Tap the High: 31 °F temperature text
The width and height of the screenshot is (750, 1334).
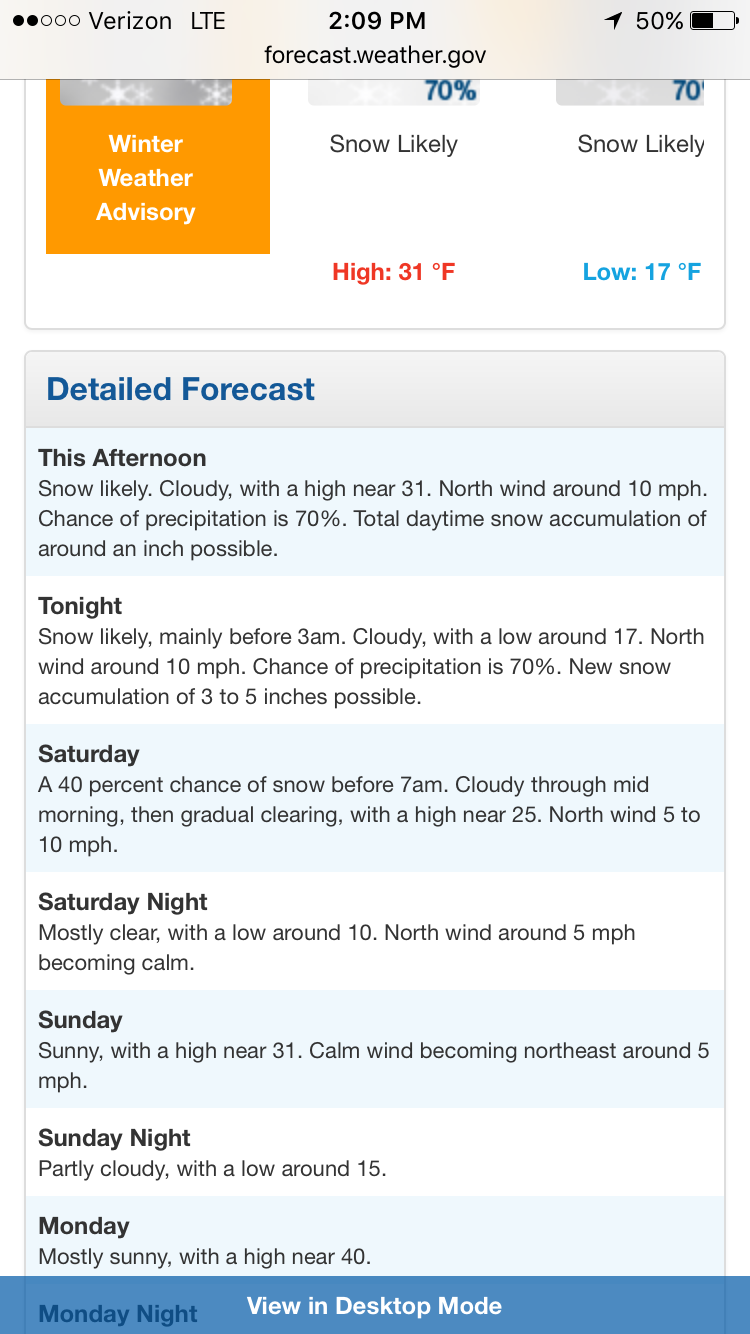coord(394,271)
